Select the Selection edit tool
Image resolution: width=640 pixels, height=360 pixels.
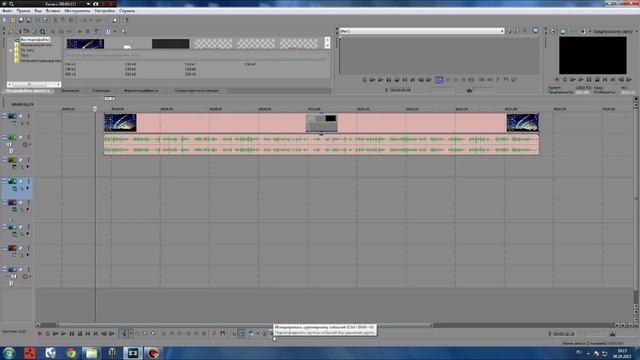coord(145,333)
